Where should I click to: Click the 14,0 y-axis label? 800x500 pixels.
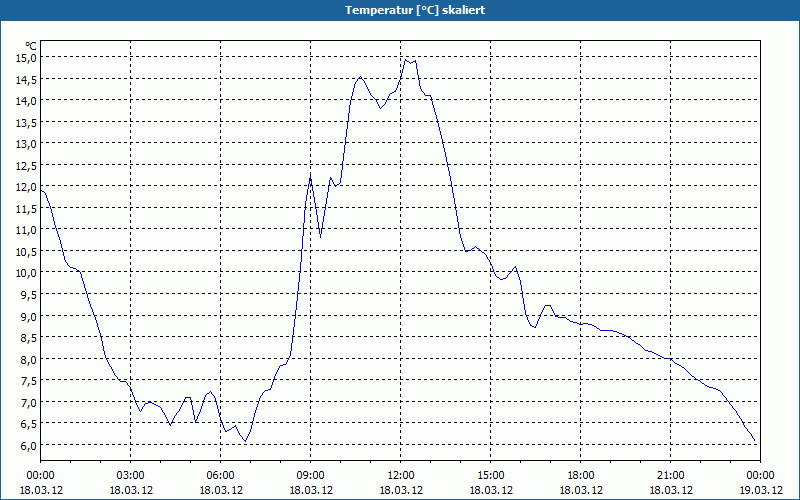point(27,101)
